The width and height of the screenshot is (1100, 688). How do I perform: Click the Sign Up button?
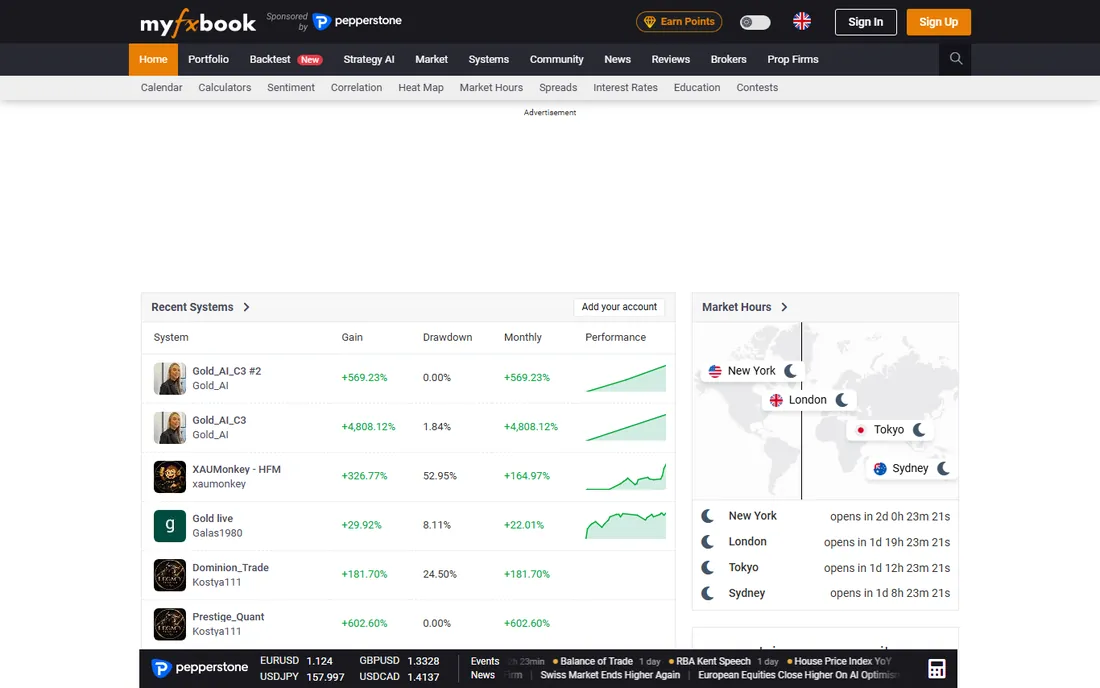[x=939, y=22]
